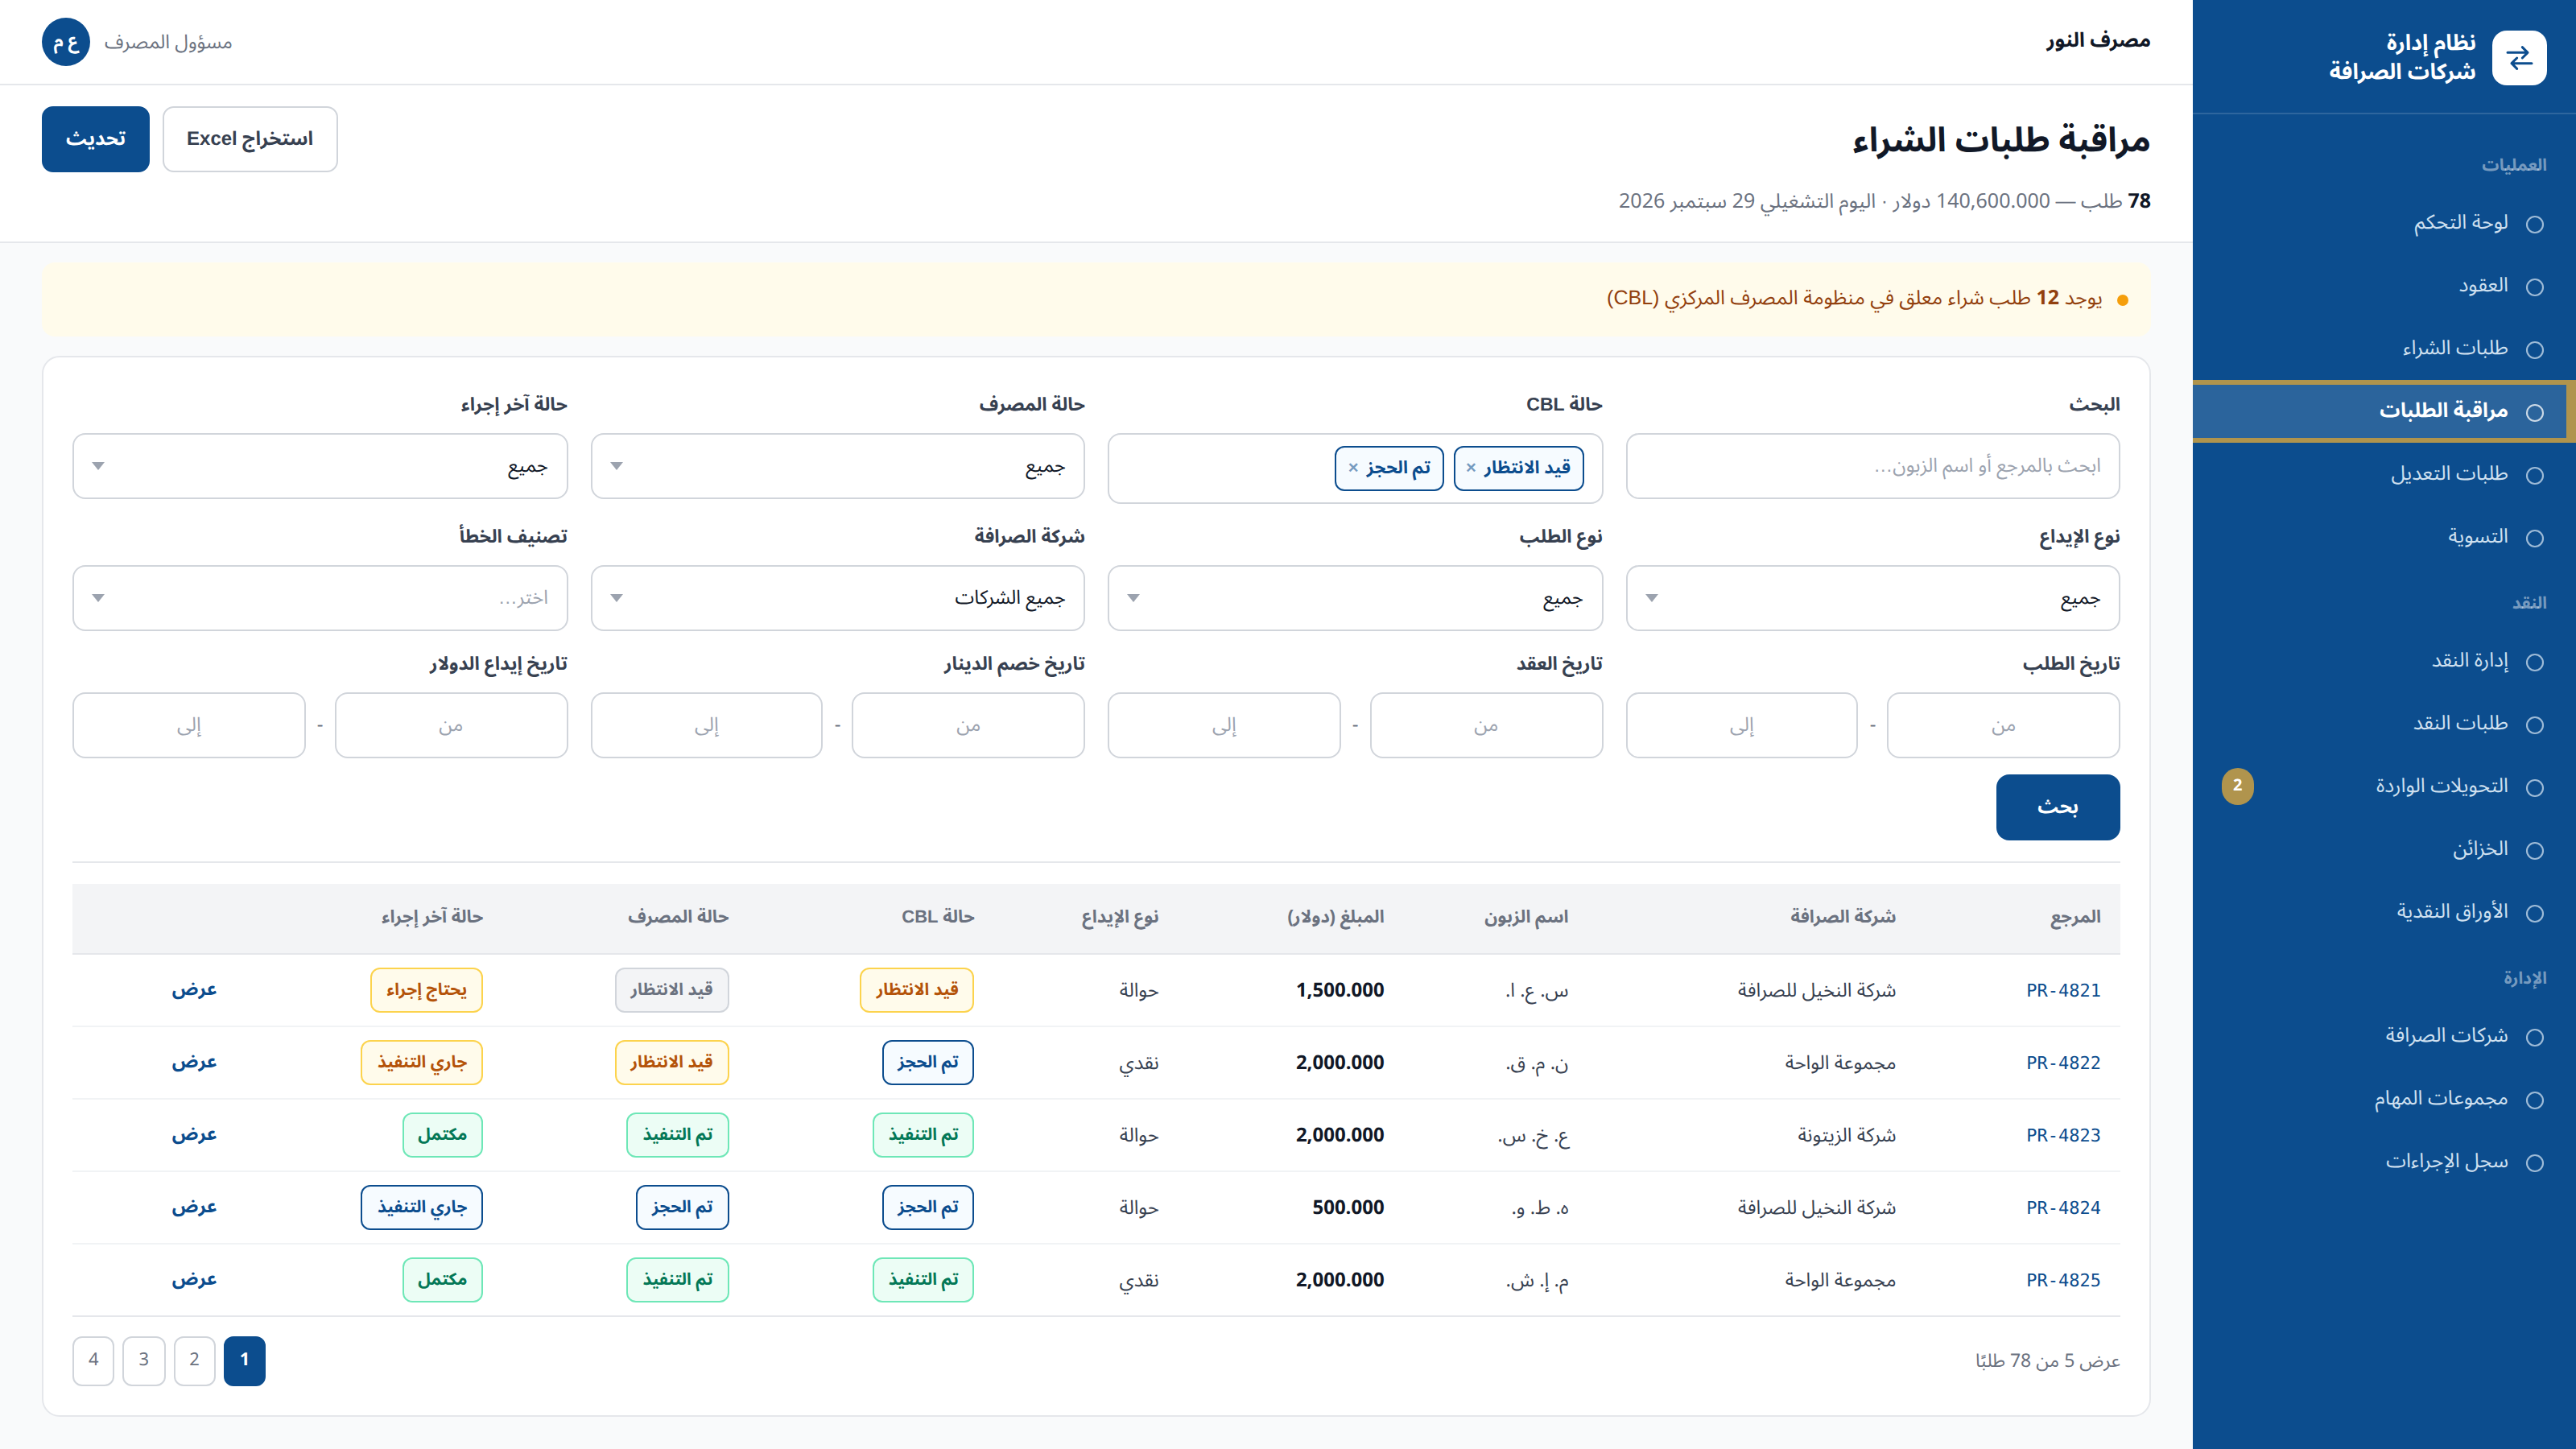Open the حالة CBL multi-select field
The image size is (2576, 1449).
[1355, 468]
